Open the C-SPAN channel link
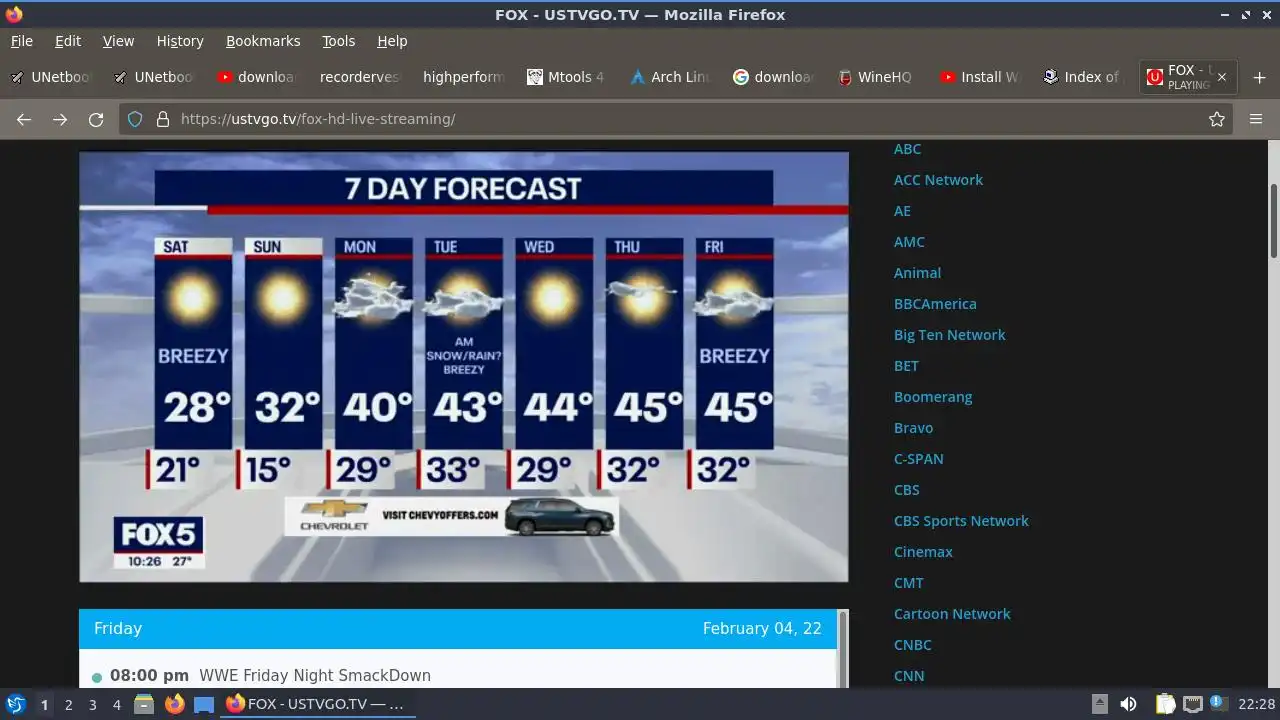Screen dimensions: 1280x720 (x=918, y=459)
